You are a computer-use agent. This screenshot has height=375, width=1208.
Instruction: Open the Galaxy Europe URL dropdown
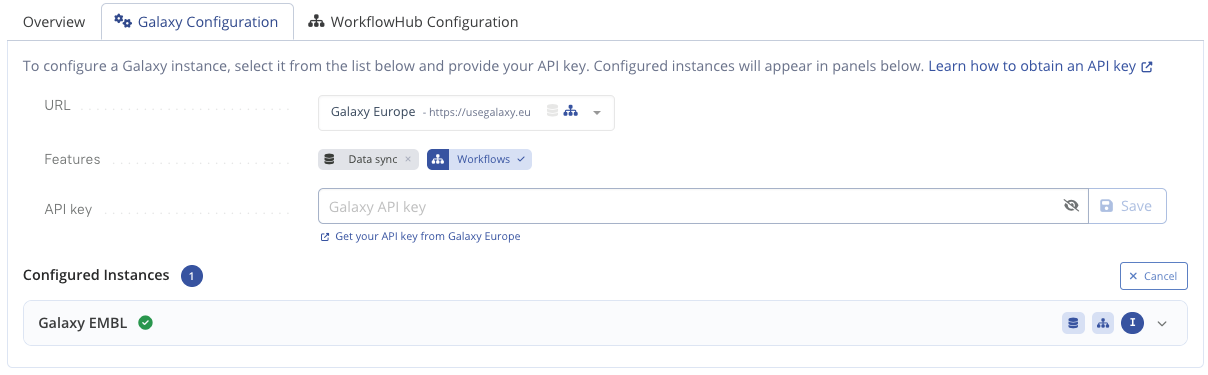(466, 112)
